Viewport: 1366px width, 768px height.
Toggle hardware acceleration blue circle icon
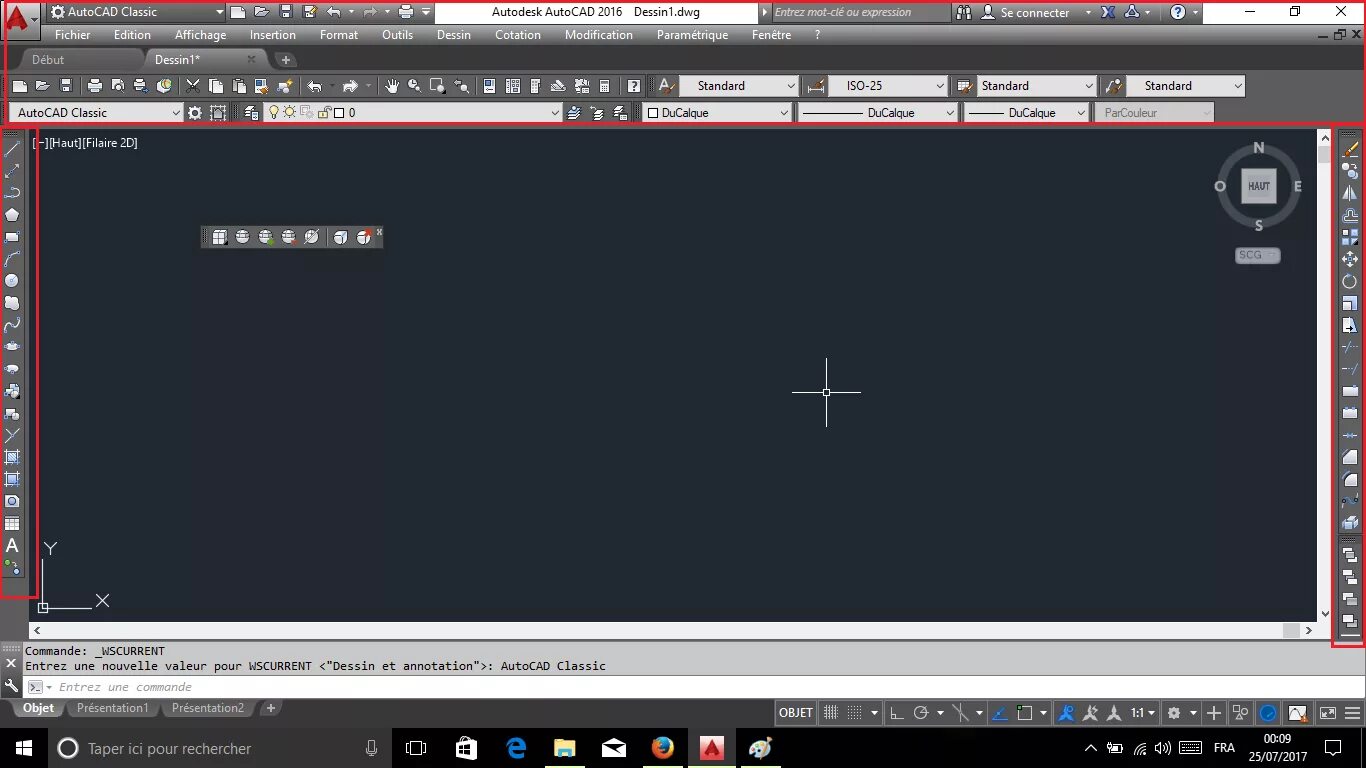pyautogui.click(x=1268, y=713)
